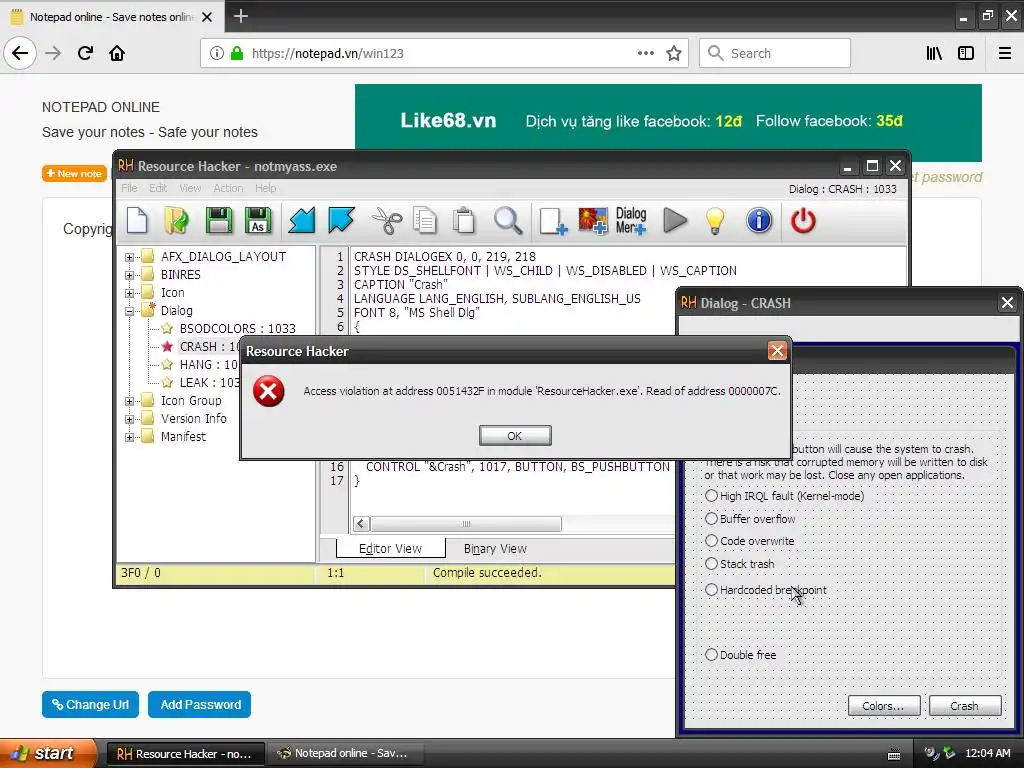The width and height of the screenshot is (1024, 768).
Task: Click the browser URL address field
Action: click(x=444, y=53)
